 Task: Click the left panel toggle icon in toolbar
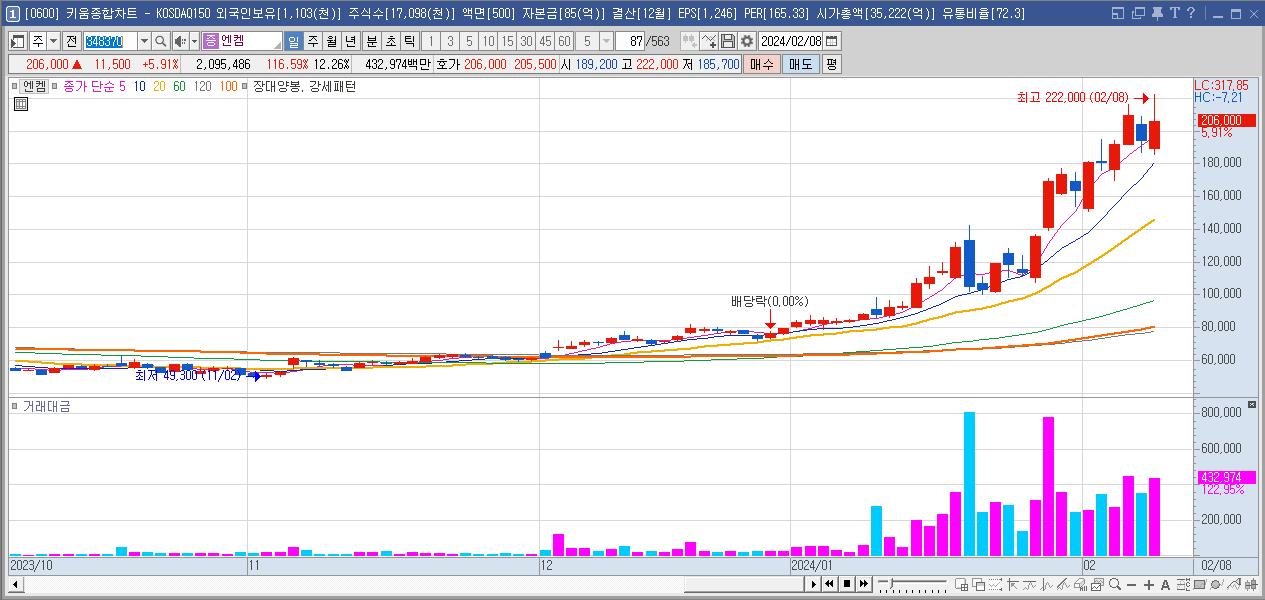point(18,41)
